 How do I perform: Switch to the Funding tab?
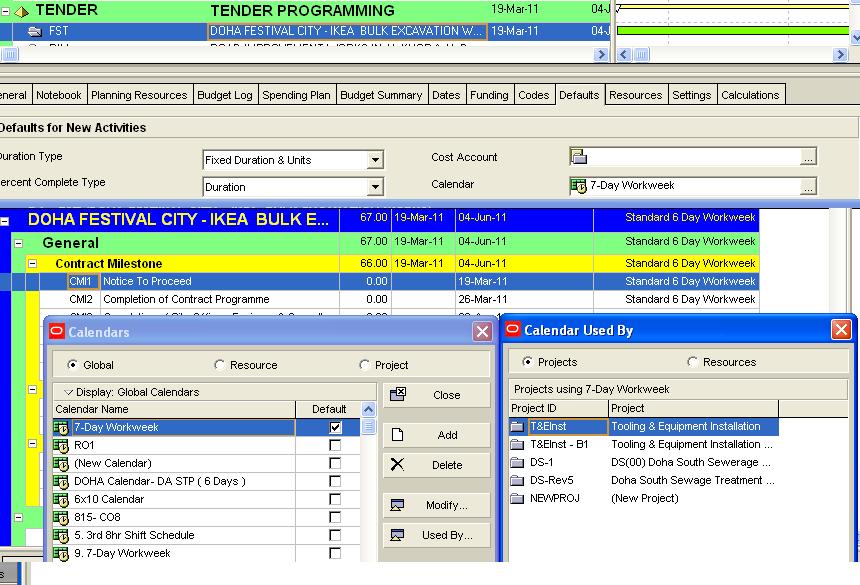click(x=489, y=95)
